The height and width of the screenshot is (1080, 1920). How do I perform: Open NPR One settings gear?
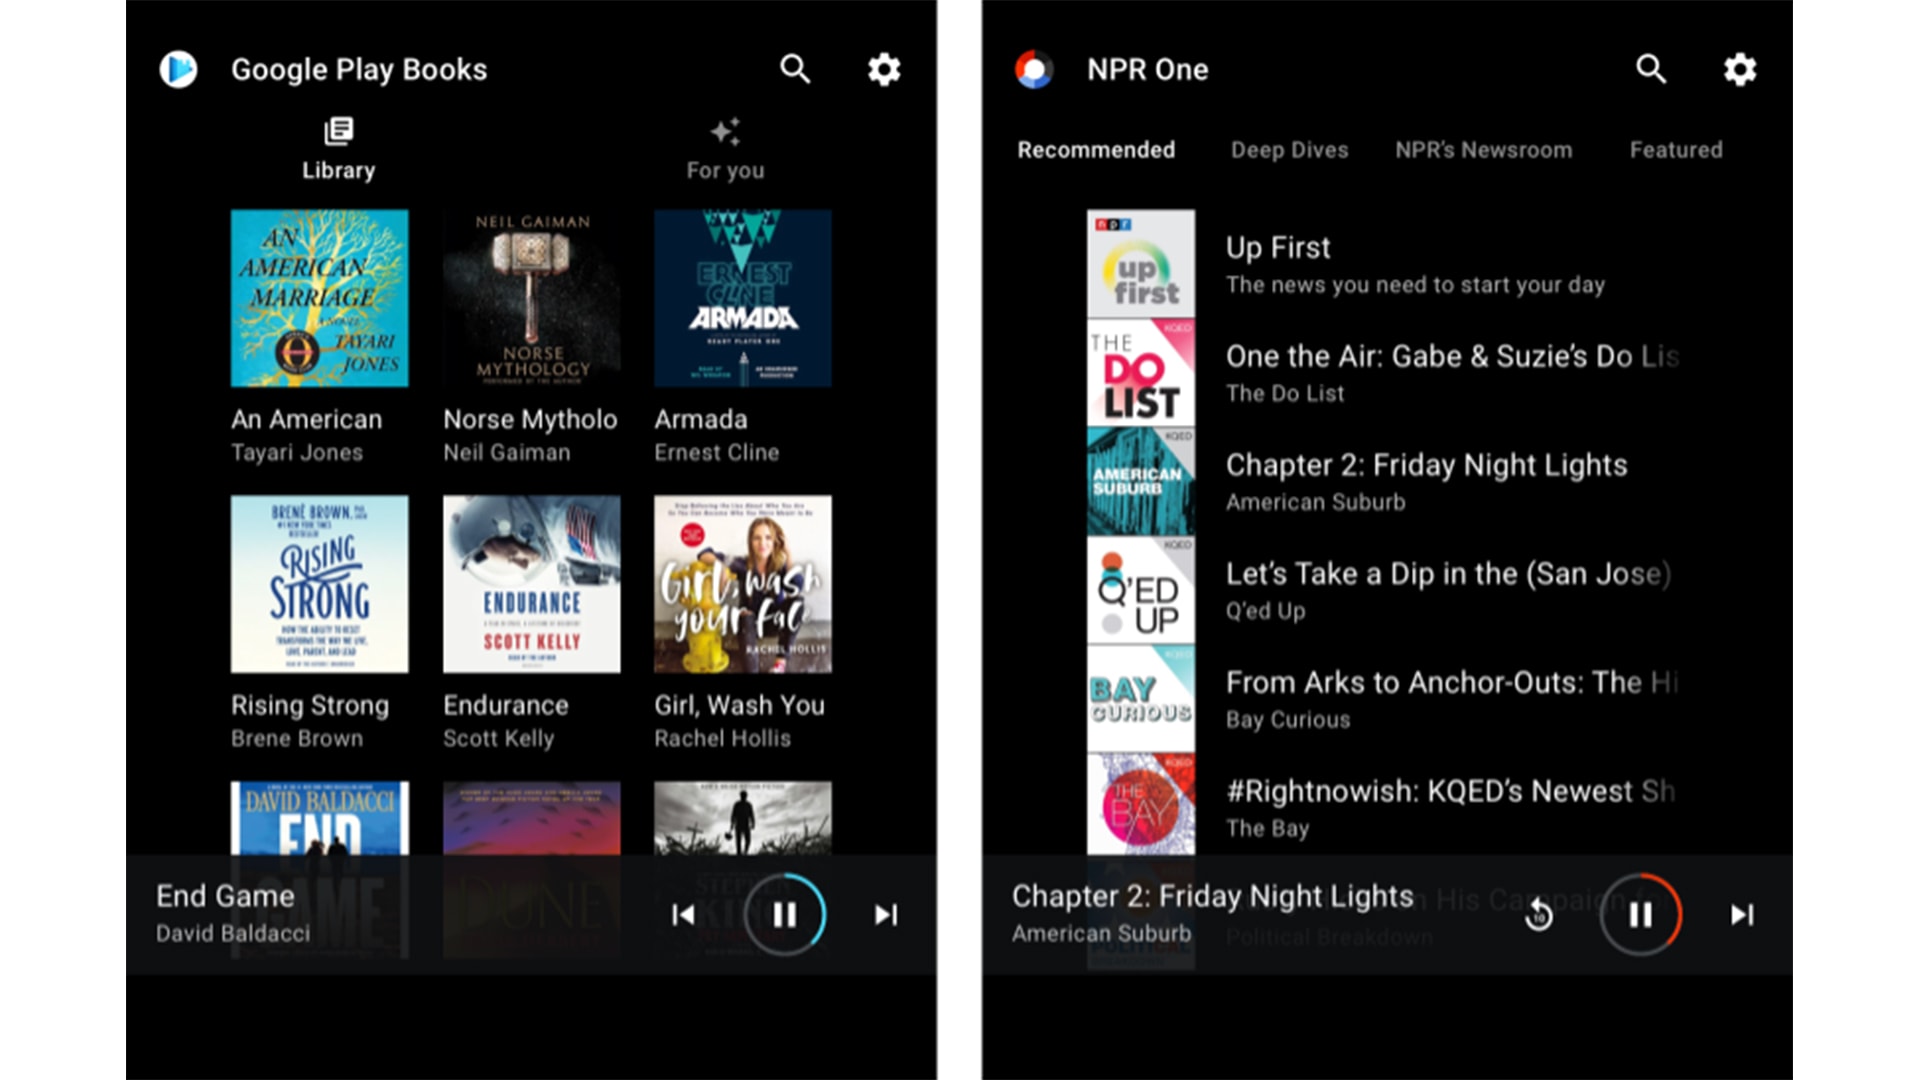click(1740, 69)
